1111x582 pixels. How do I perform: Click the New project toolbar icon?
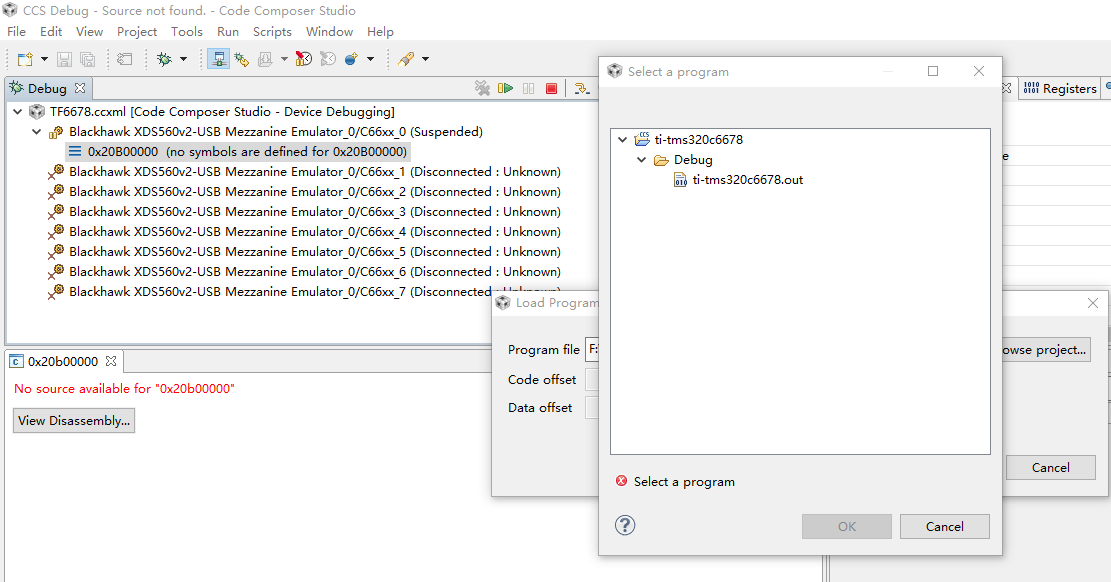pos(24,60)
